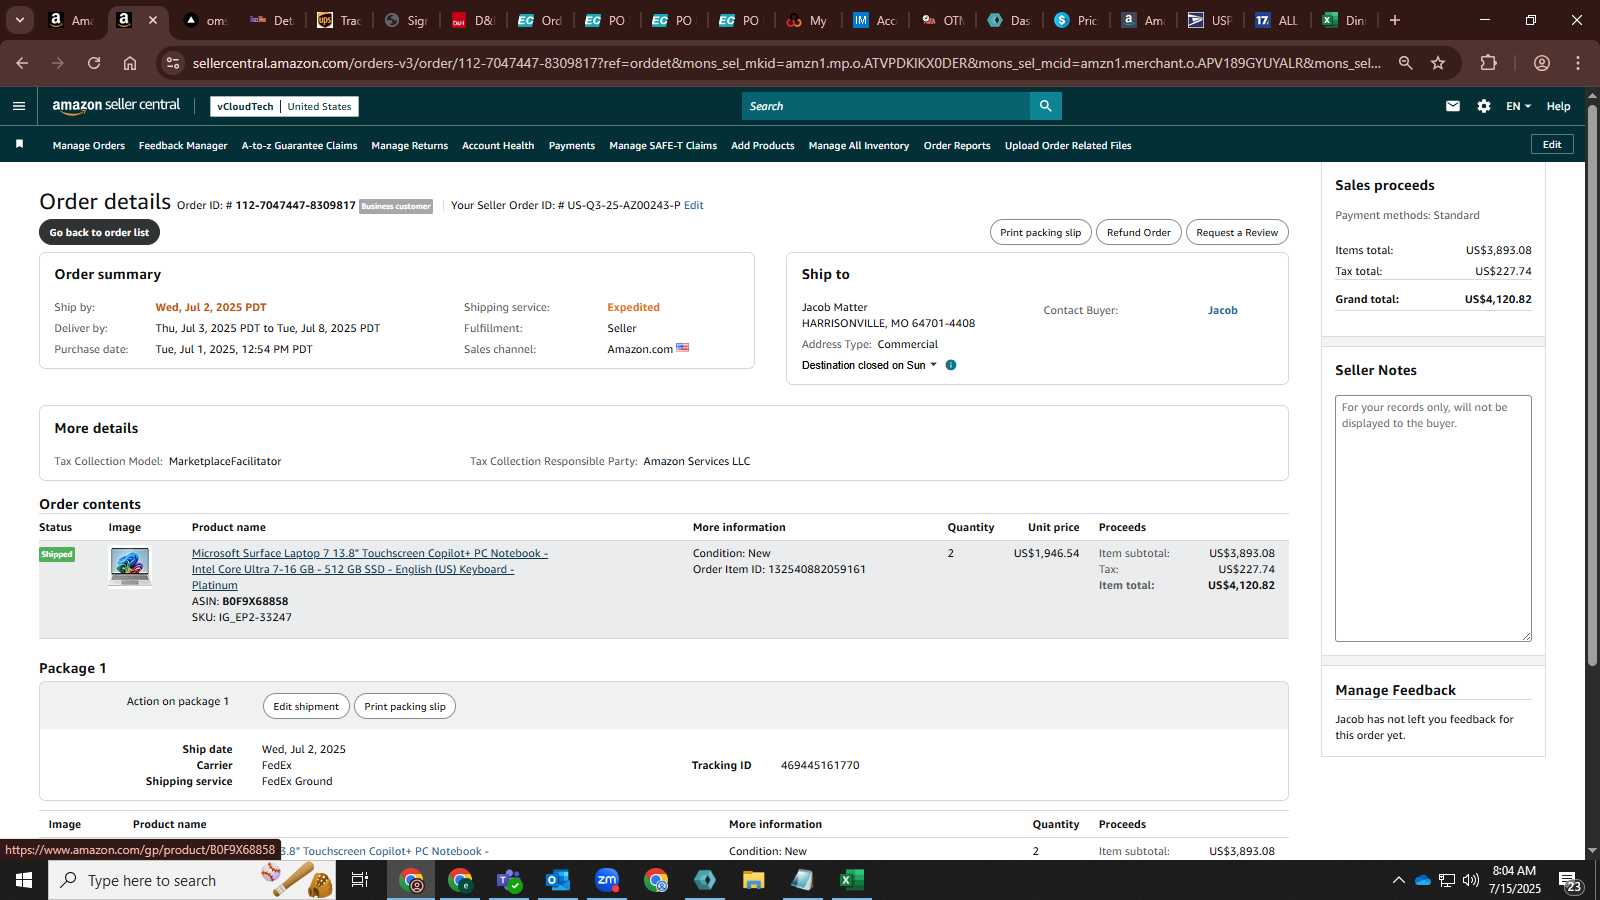
Task: Click the browser address bar URL
Action: tap(786, 63)
